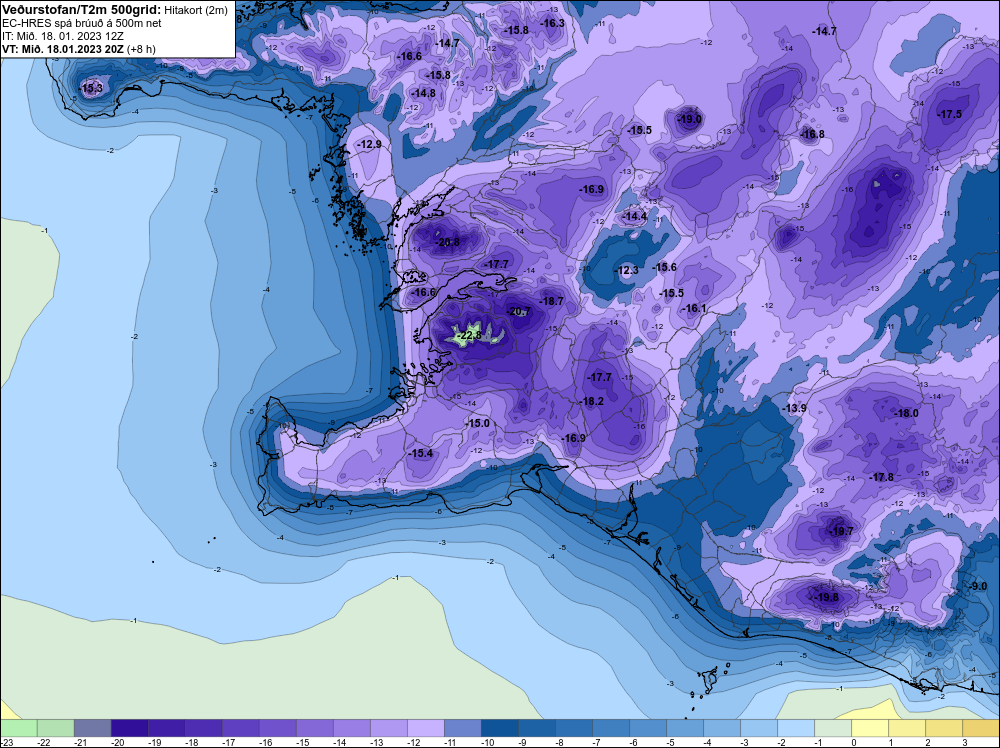The width and height of the screenshot is (1000, 748).
Task: Select the -15.0 temperature value
Action: pos(478,423)
